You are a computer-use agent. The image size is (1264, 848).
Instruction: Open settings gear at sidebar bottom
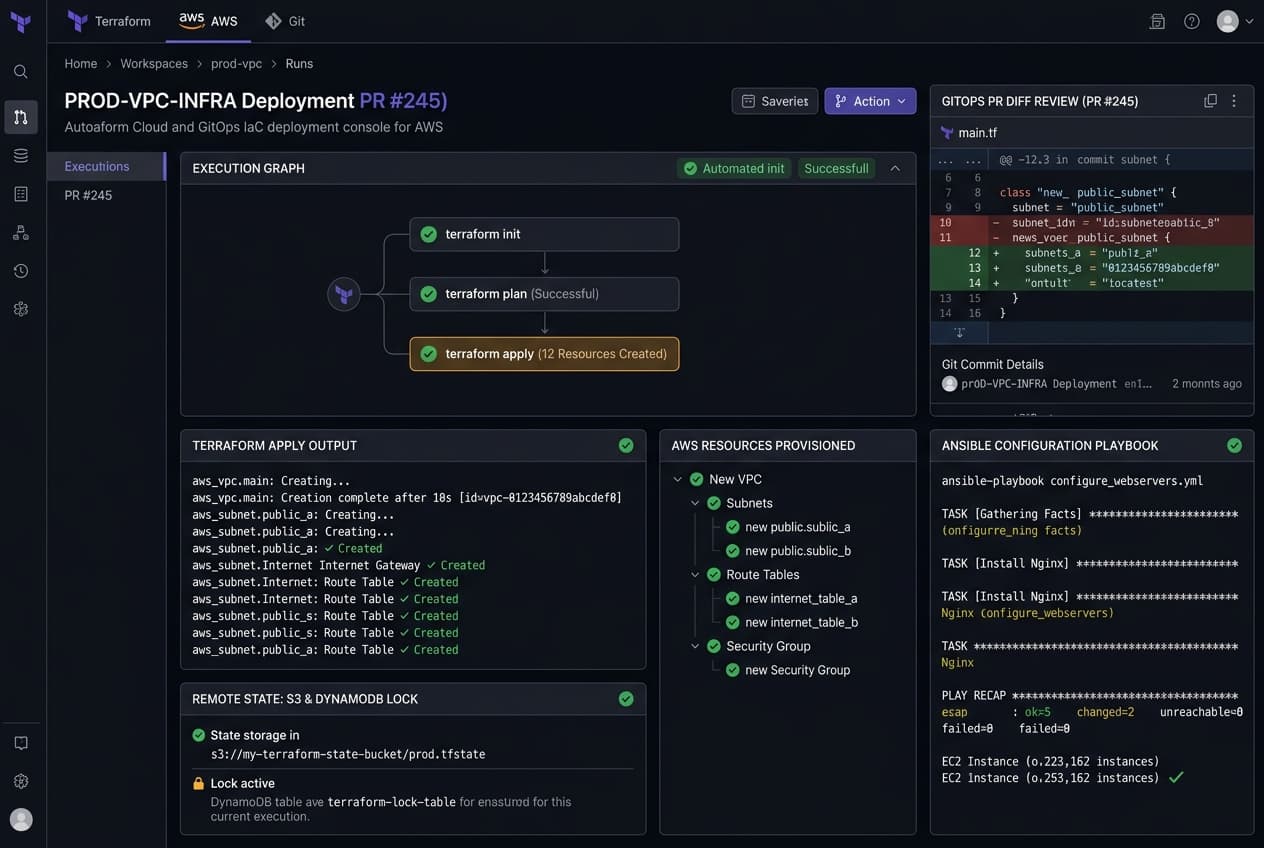tap(21, 781)
